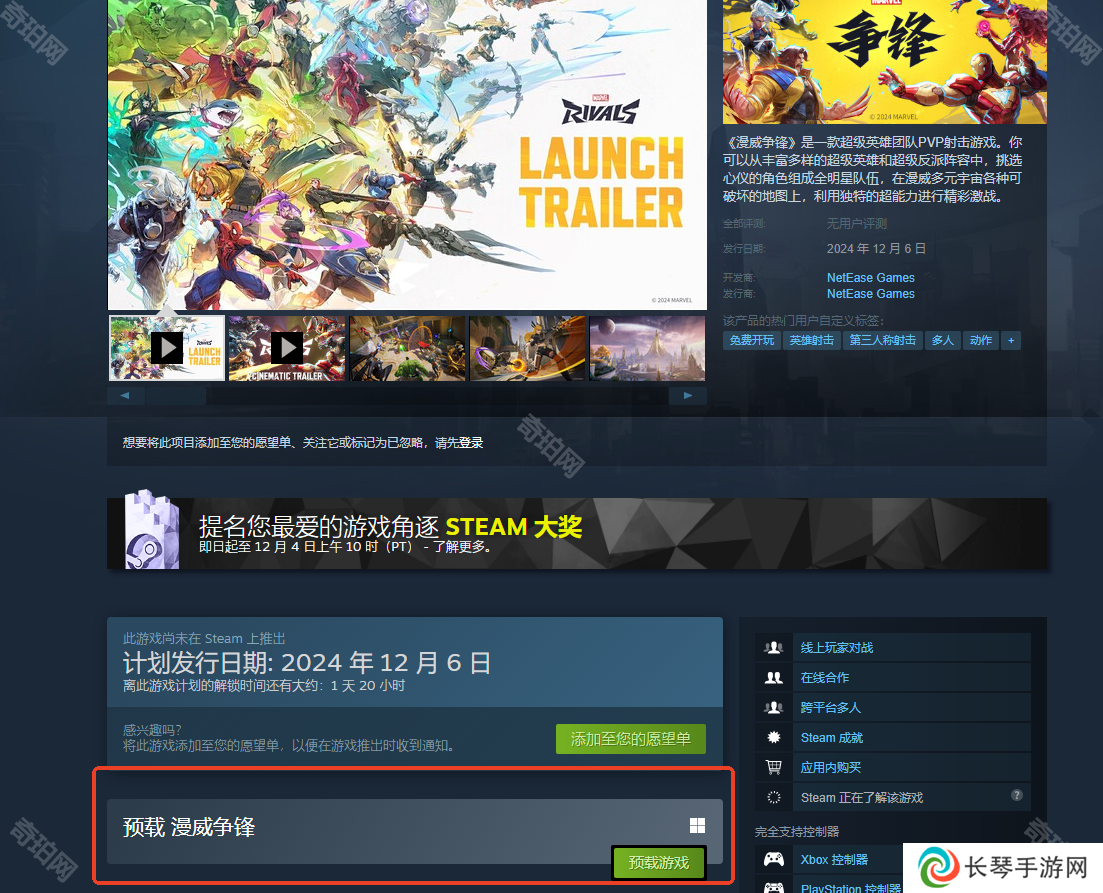Image resolution: width=1103 pixels, height=893 pixels.
Task: Click the Steam 正在了解该游戏 spinner icon
Action: 774,797
